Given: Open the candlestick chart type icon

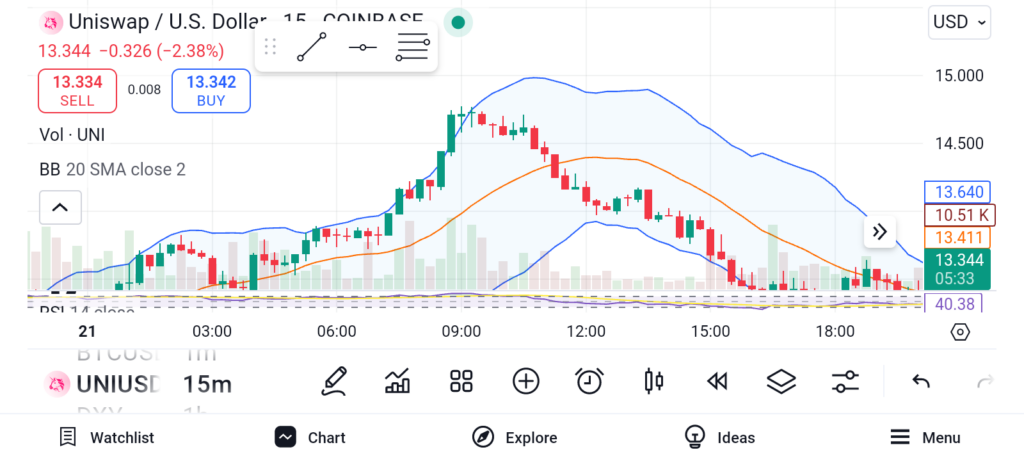Looking at the screenshot, I should [x=654, y=381].
